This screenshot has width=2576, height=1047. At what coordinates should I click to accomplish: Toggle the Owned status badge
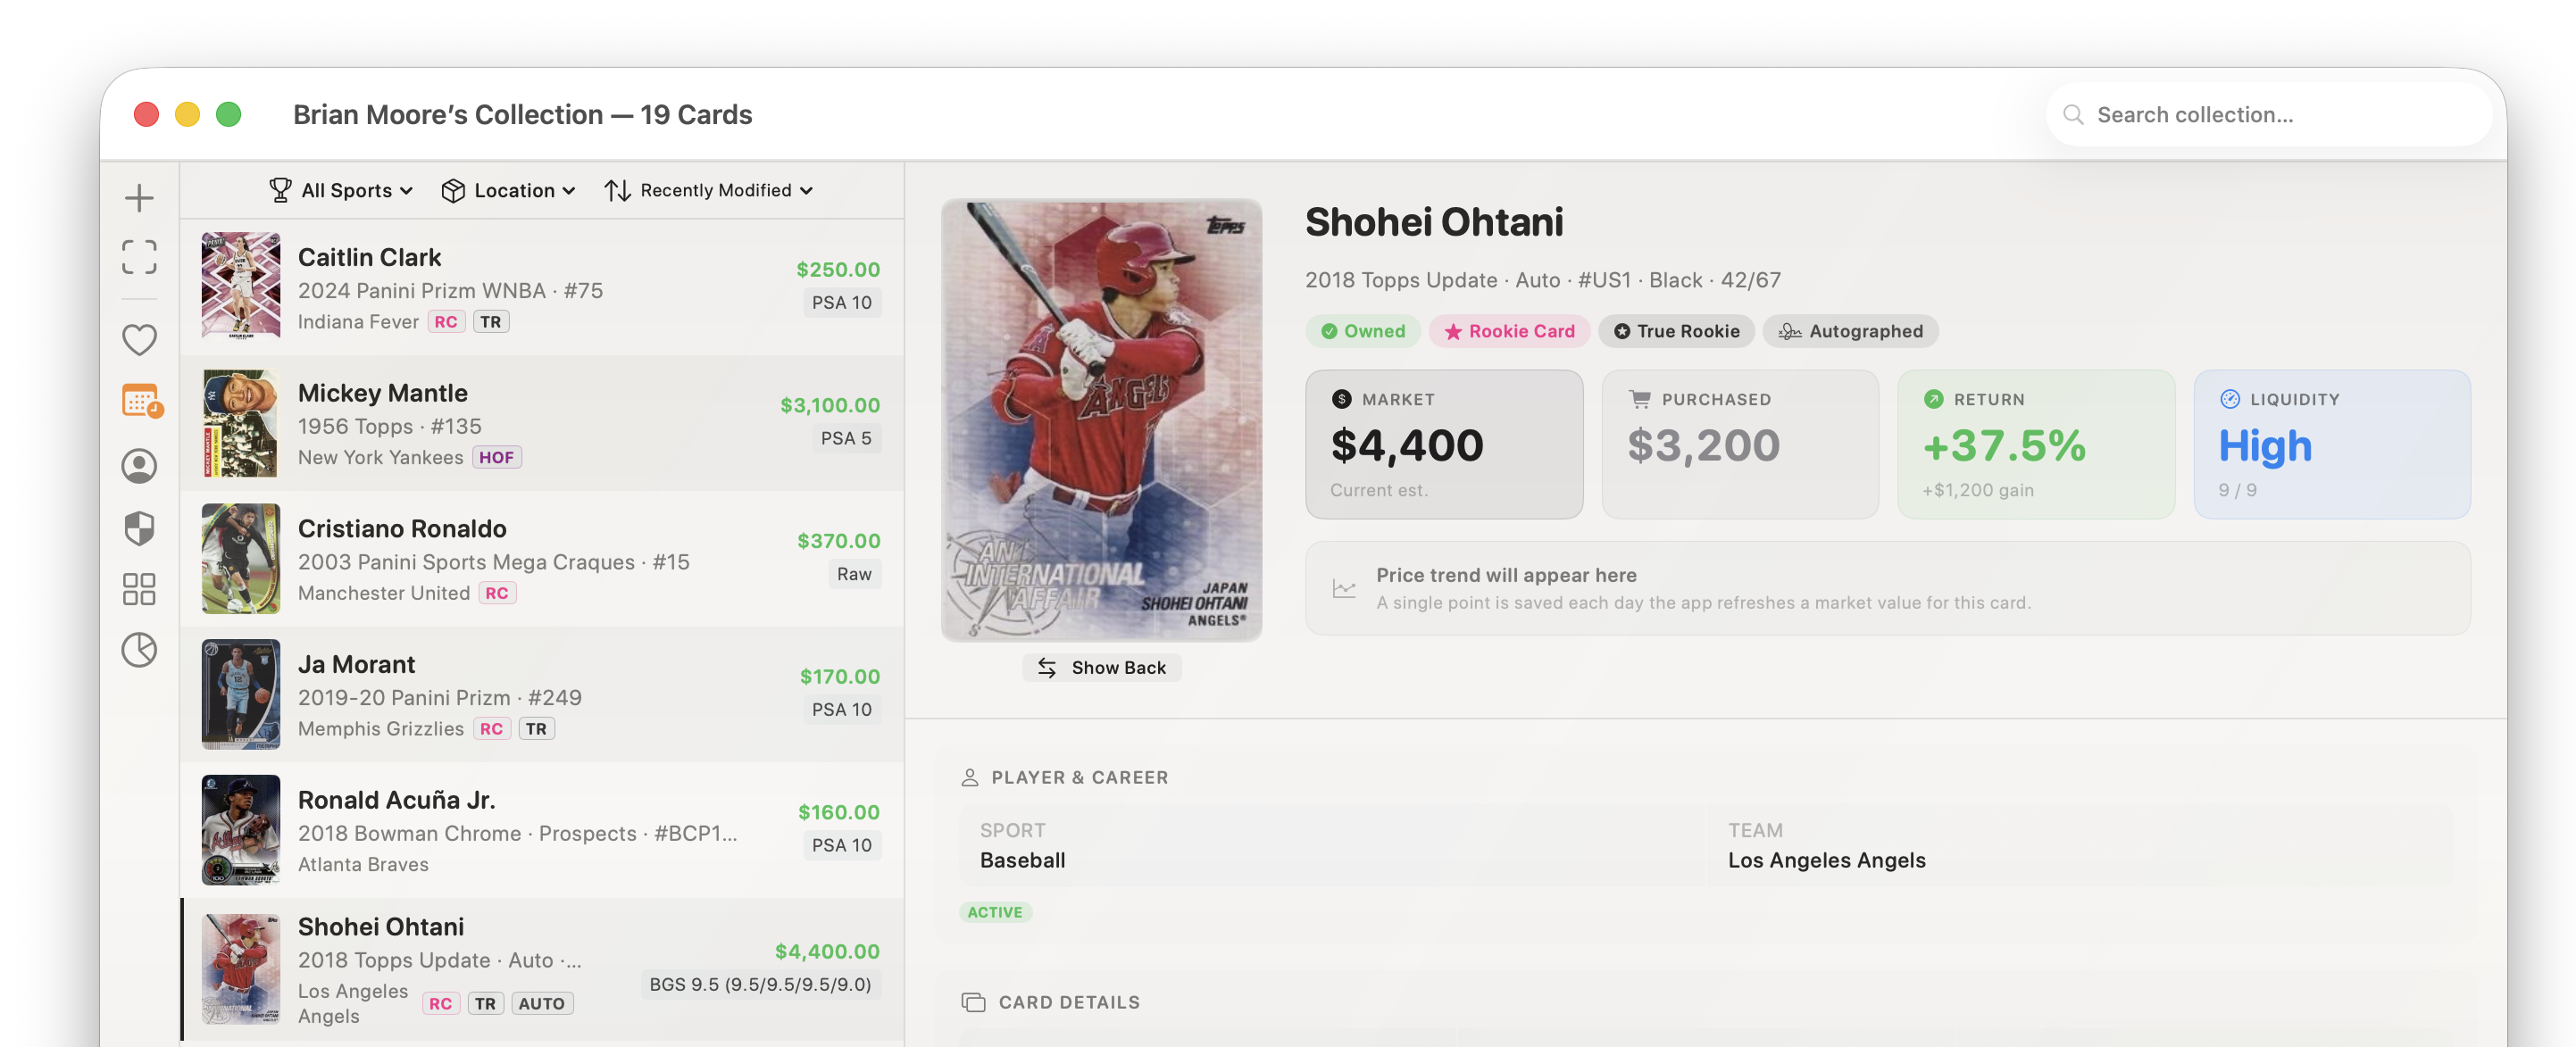coord(1363,331)
